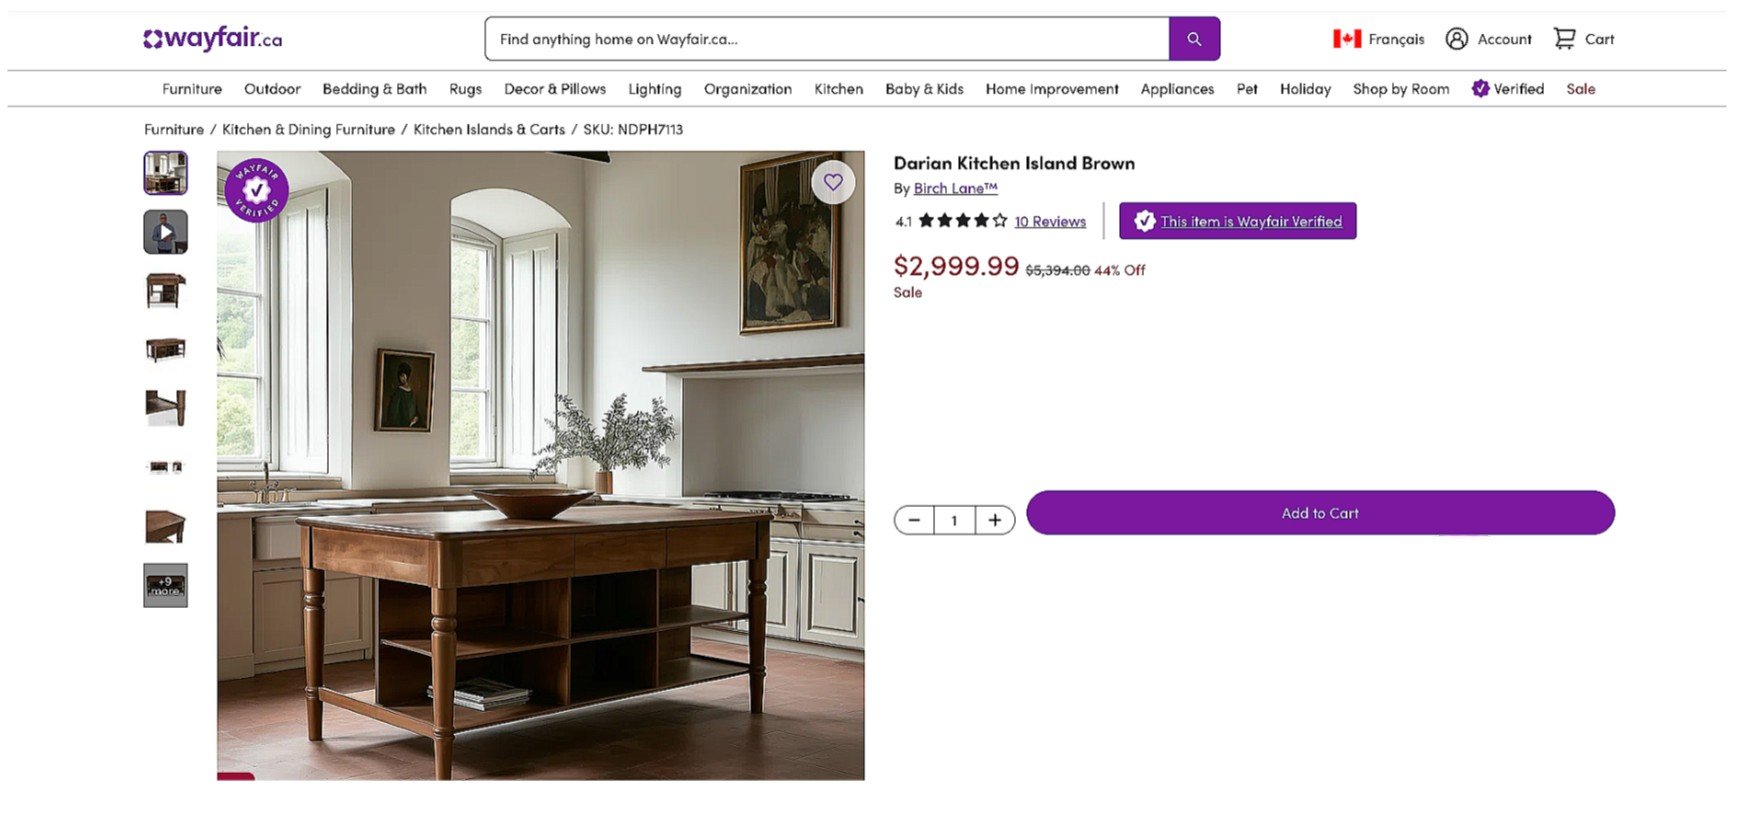Play the product video thumbnail
1756x814 pixels.
tap(165, 232)
